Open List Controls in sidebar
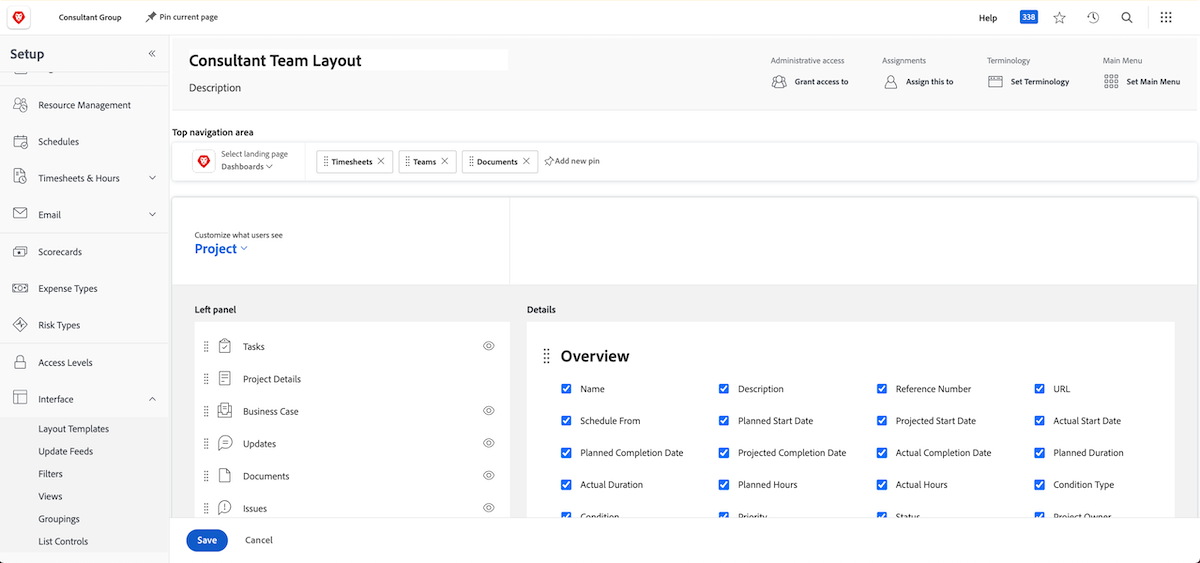The width and height of the screenshot is (1200, 563). [x=63, y=542]
